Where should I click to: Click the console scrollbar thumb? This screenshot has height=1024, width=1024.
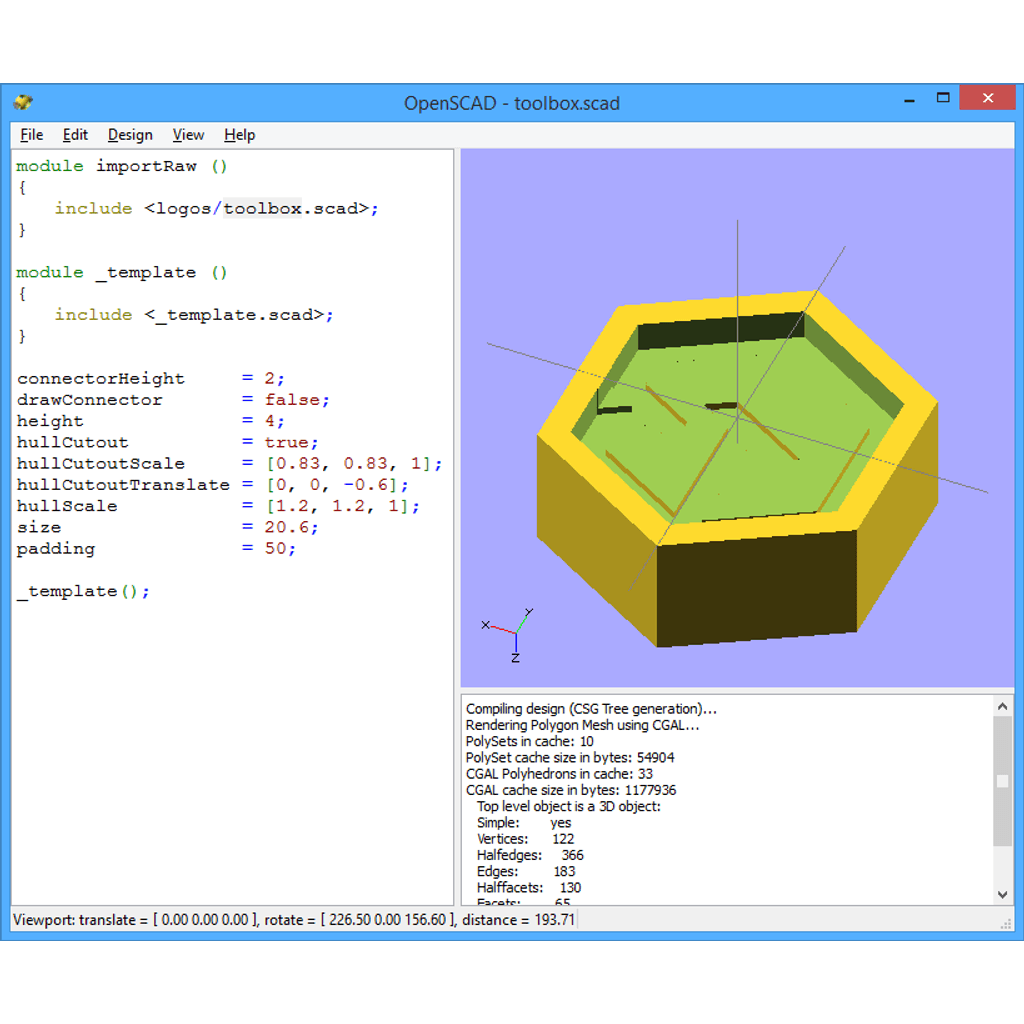click(x=1002, y=781)
